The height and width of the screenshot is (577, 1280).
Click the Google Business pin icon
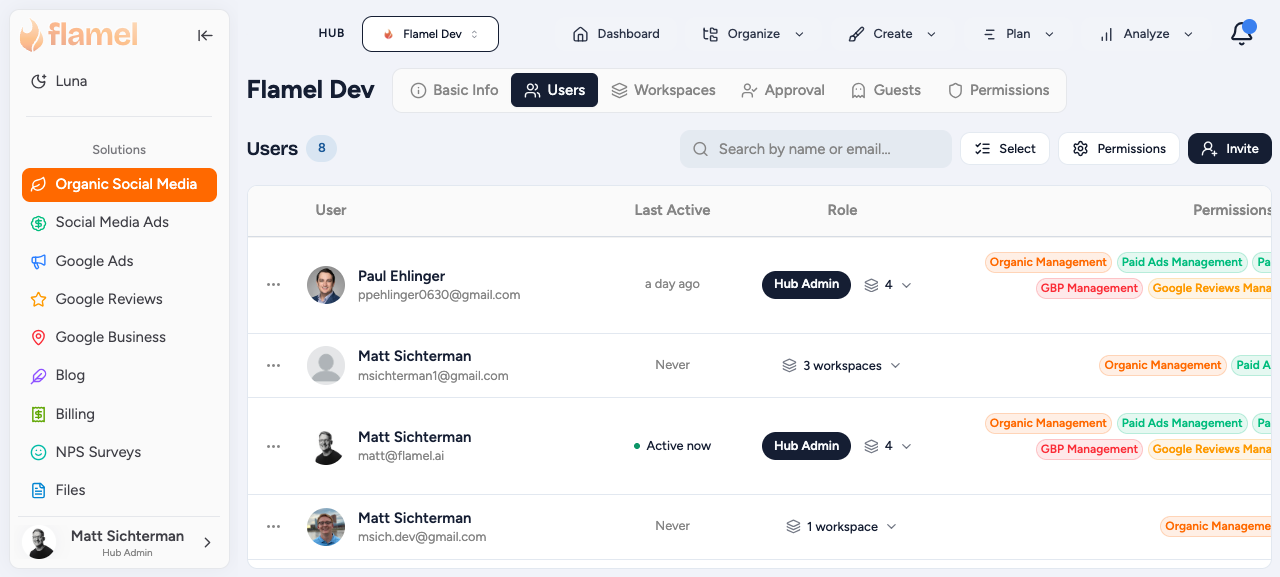[38, 338]
